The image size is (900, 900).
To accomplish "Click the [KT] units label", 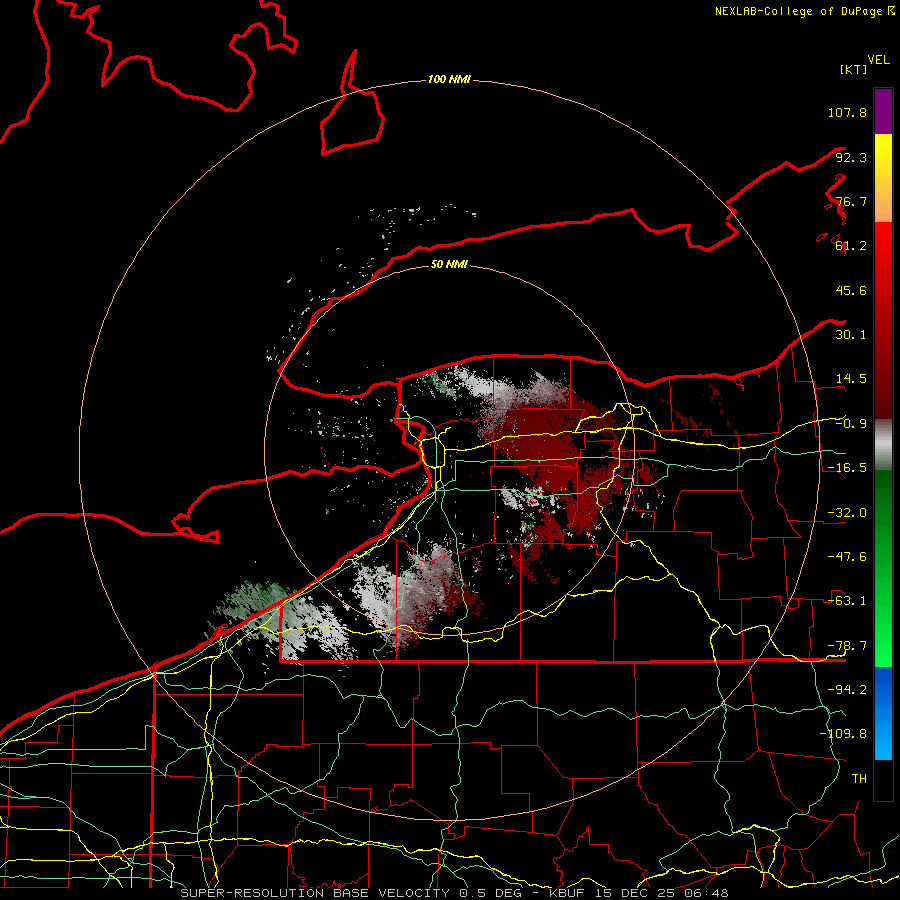I will [853, 69].
